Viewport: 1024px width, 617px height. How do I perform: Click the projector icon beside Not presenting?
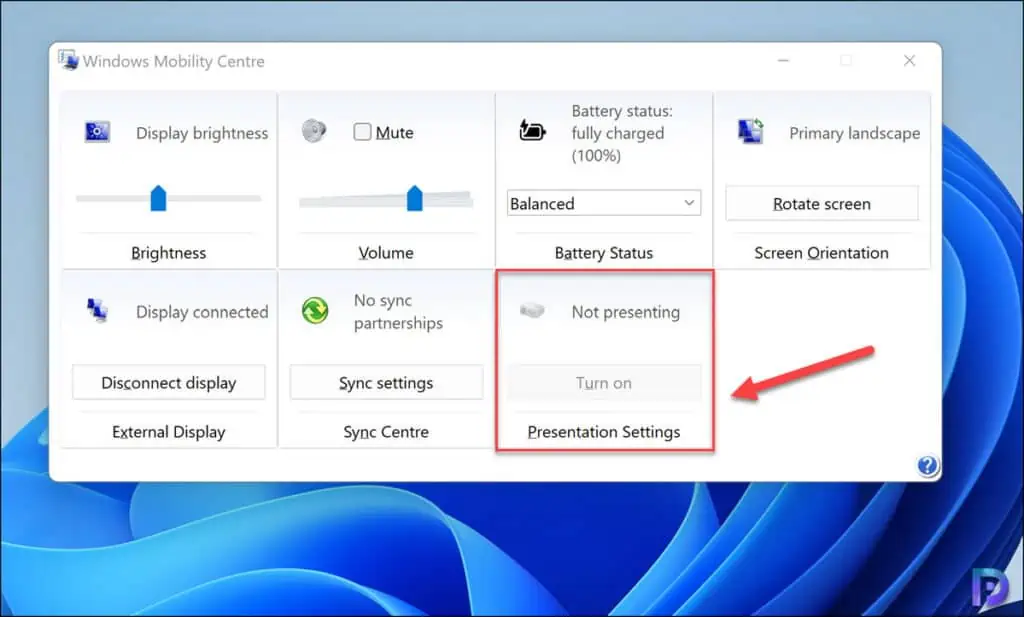[532, 309]
